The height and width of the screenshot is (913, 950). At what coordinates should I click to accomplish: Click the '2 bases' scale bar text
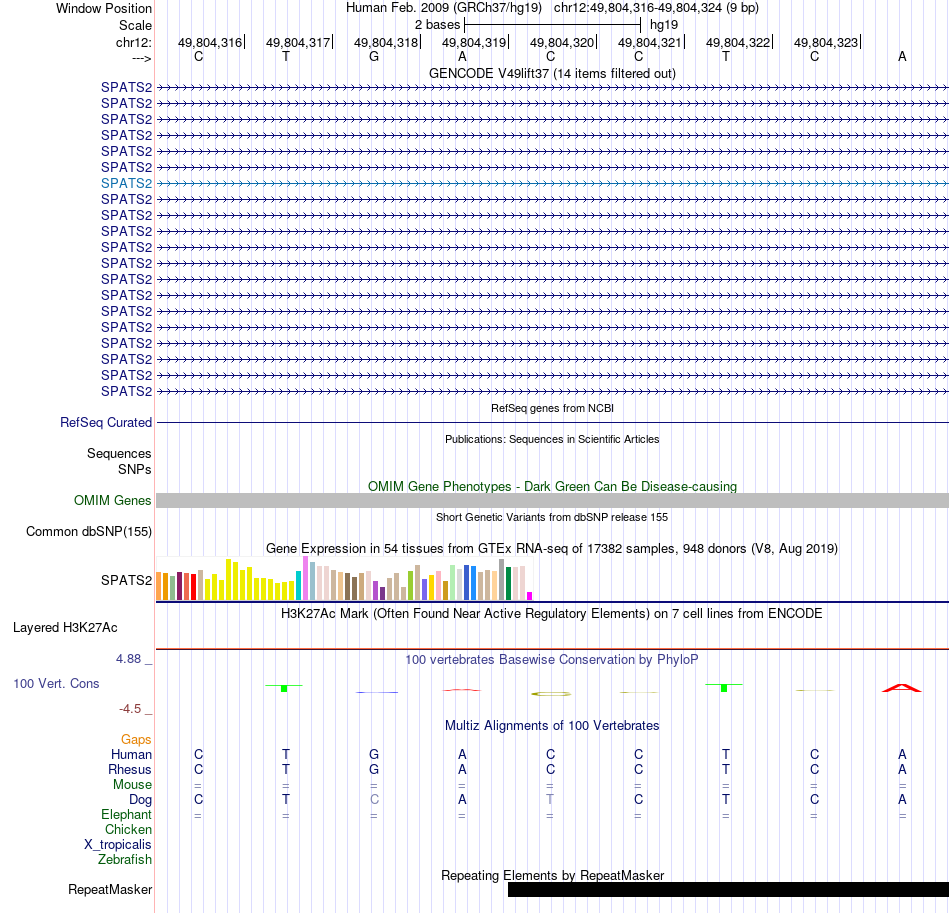[437, 25]
